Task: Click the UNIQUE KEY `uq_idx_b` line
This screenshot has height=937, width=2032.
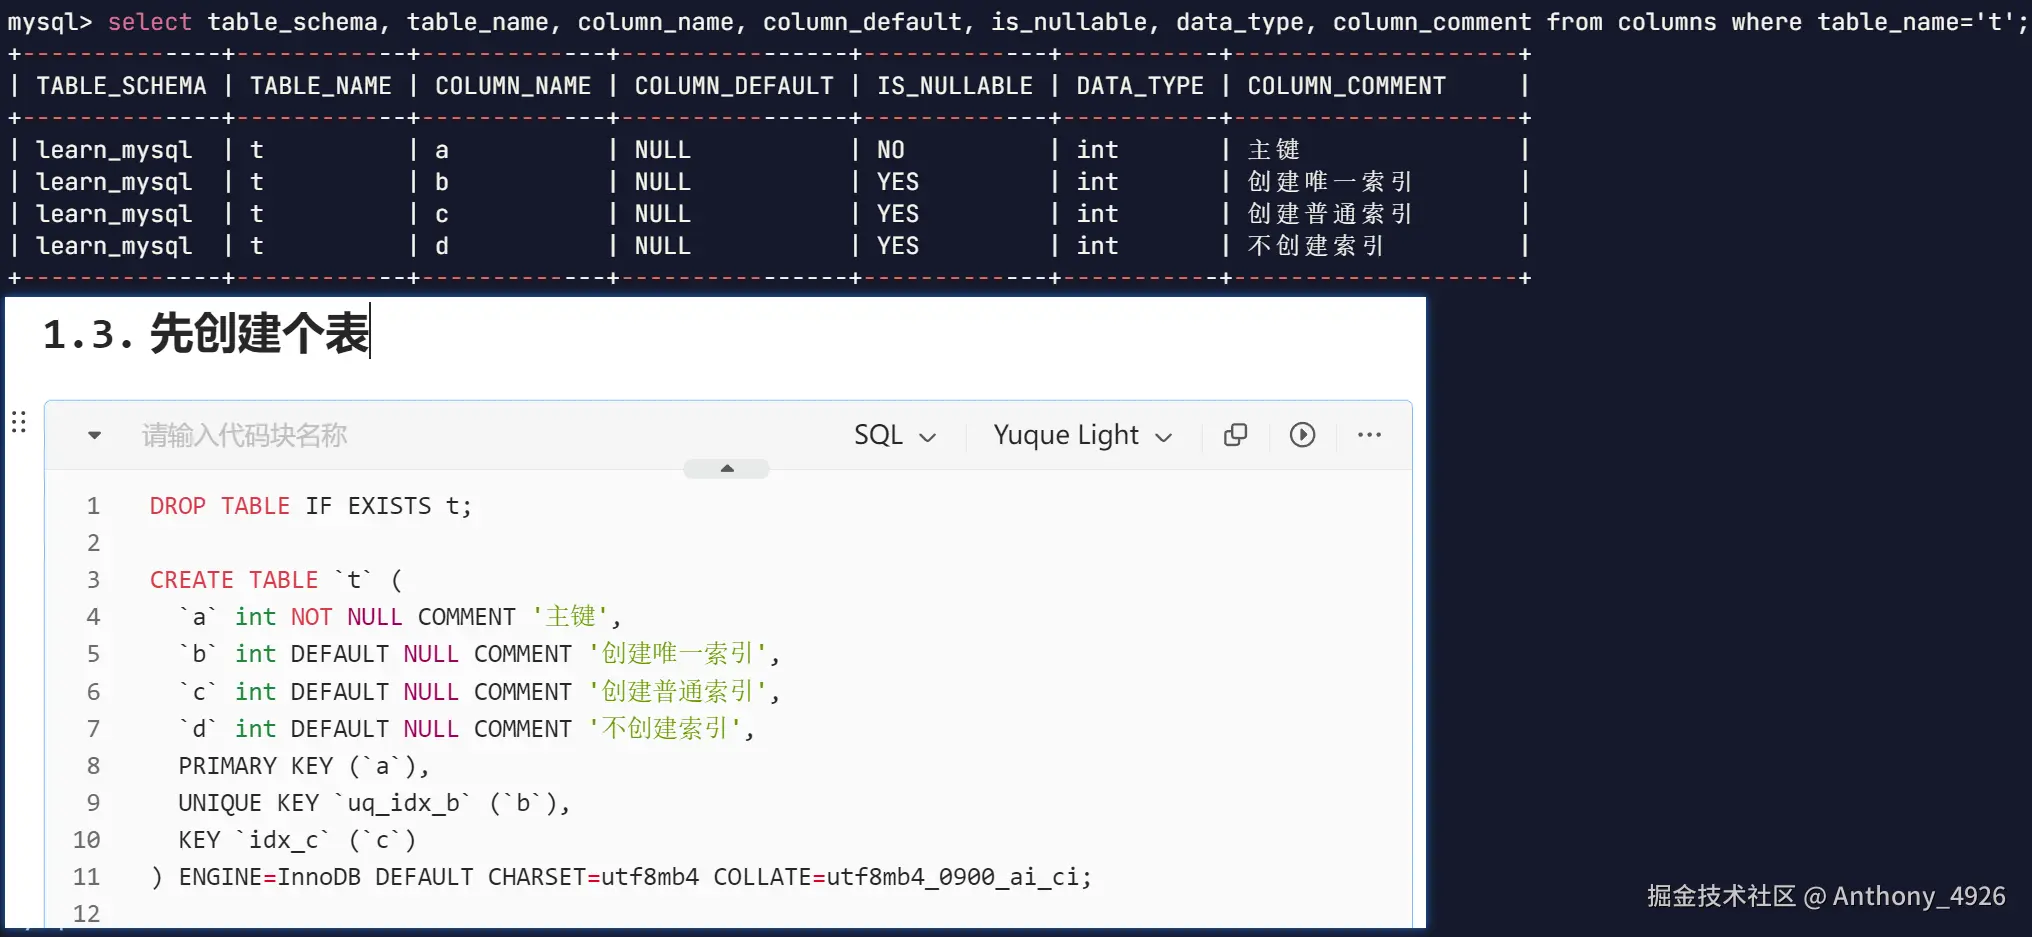Action: tap(374, 803)
